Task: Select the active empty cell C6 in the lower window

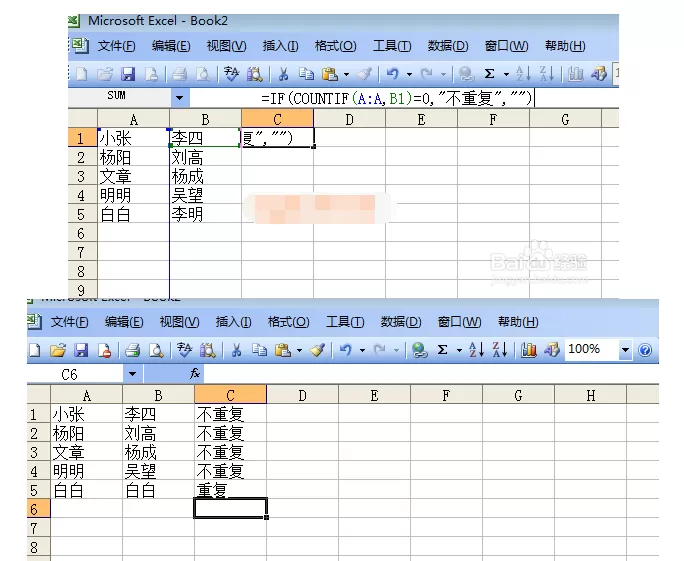Action: coord(230,508)
